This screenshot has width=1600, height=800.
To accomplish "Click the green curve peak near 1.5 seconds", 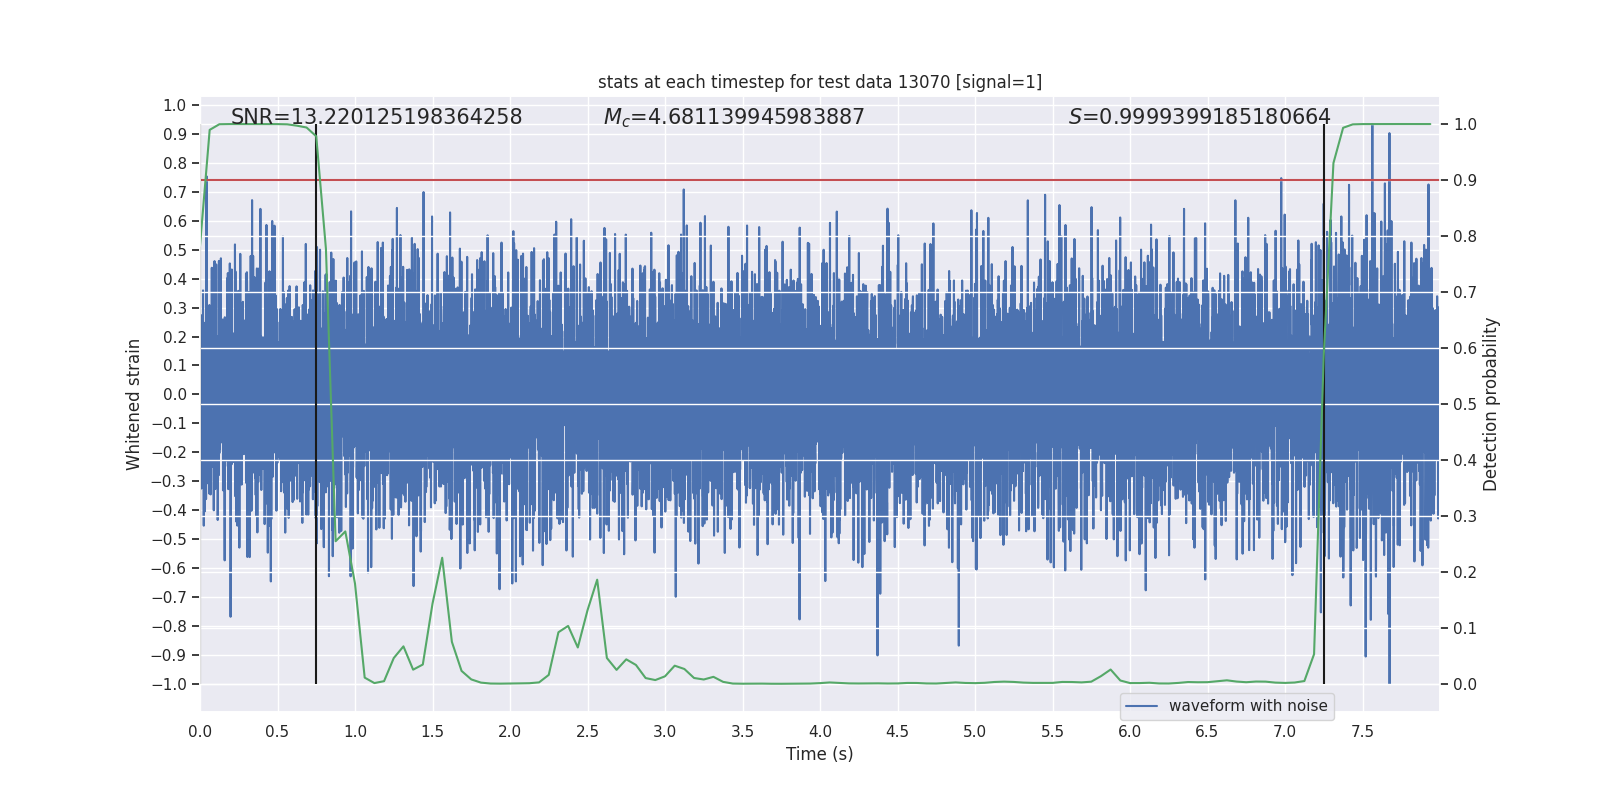I will coord(442,558).
